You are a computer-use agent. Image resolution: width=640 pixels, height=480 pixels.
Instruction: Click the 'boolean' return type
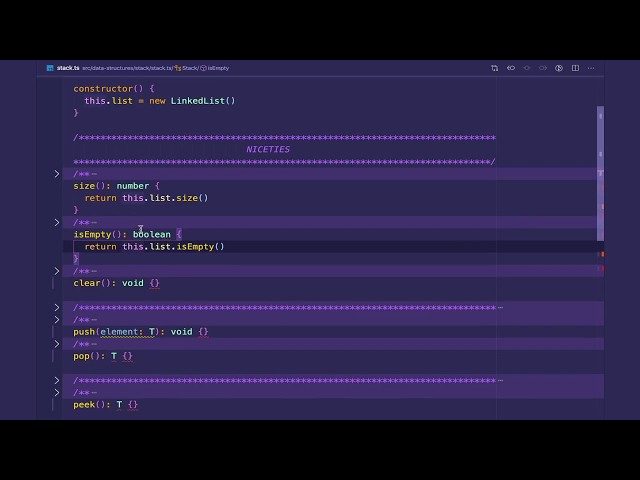[151, 234]
